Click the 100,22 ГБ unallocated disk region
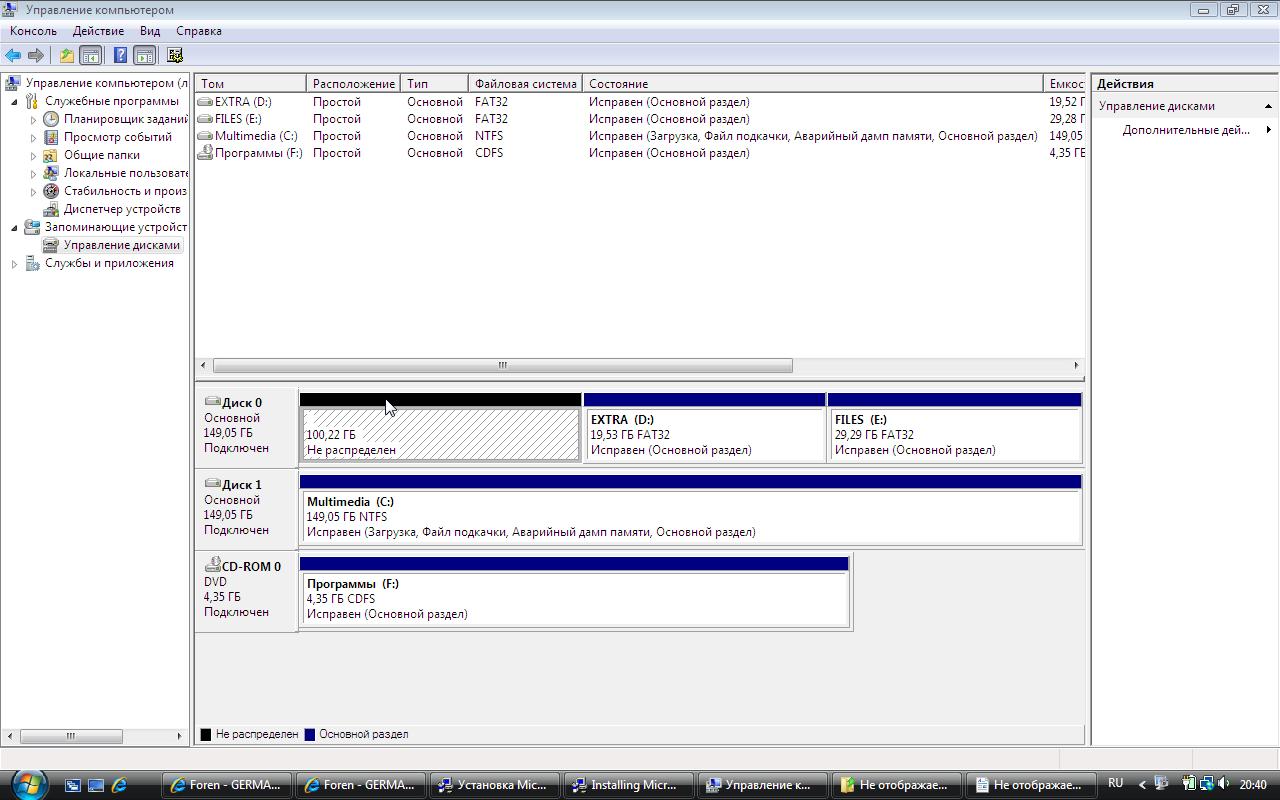The width and height of the screenshot is (1280, 800). click(x=440, y=435)
